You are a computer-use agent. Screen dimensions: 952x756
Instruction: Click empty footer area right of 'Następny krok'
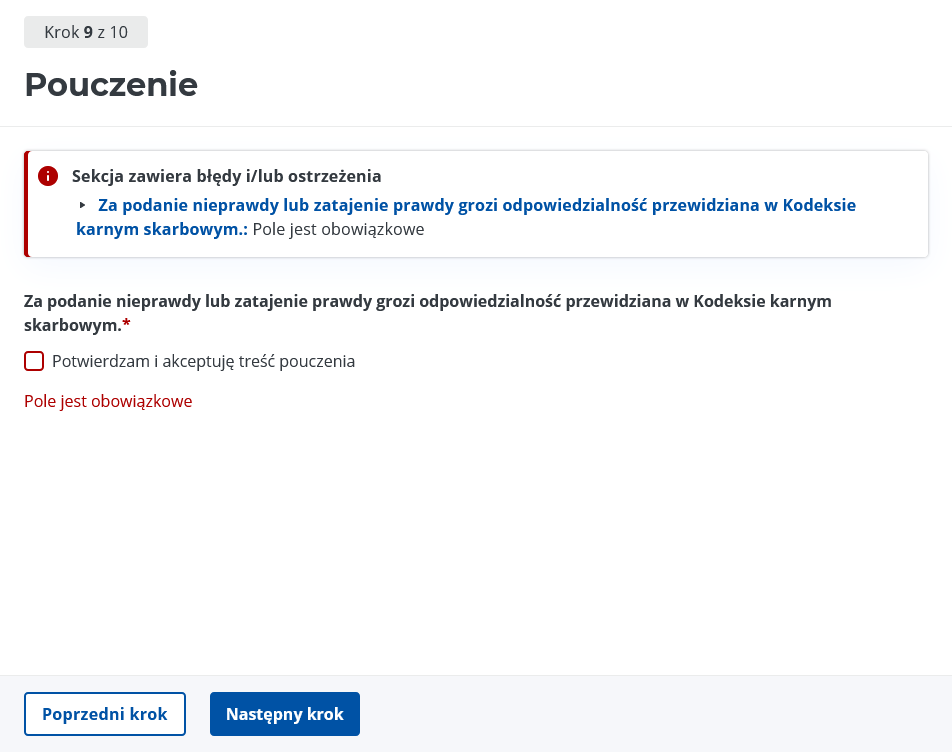(x=656, y=714)
